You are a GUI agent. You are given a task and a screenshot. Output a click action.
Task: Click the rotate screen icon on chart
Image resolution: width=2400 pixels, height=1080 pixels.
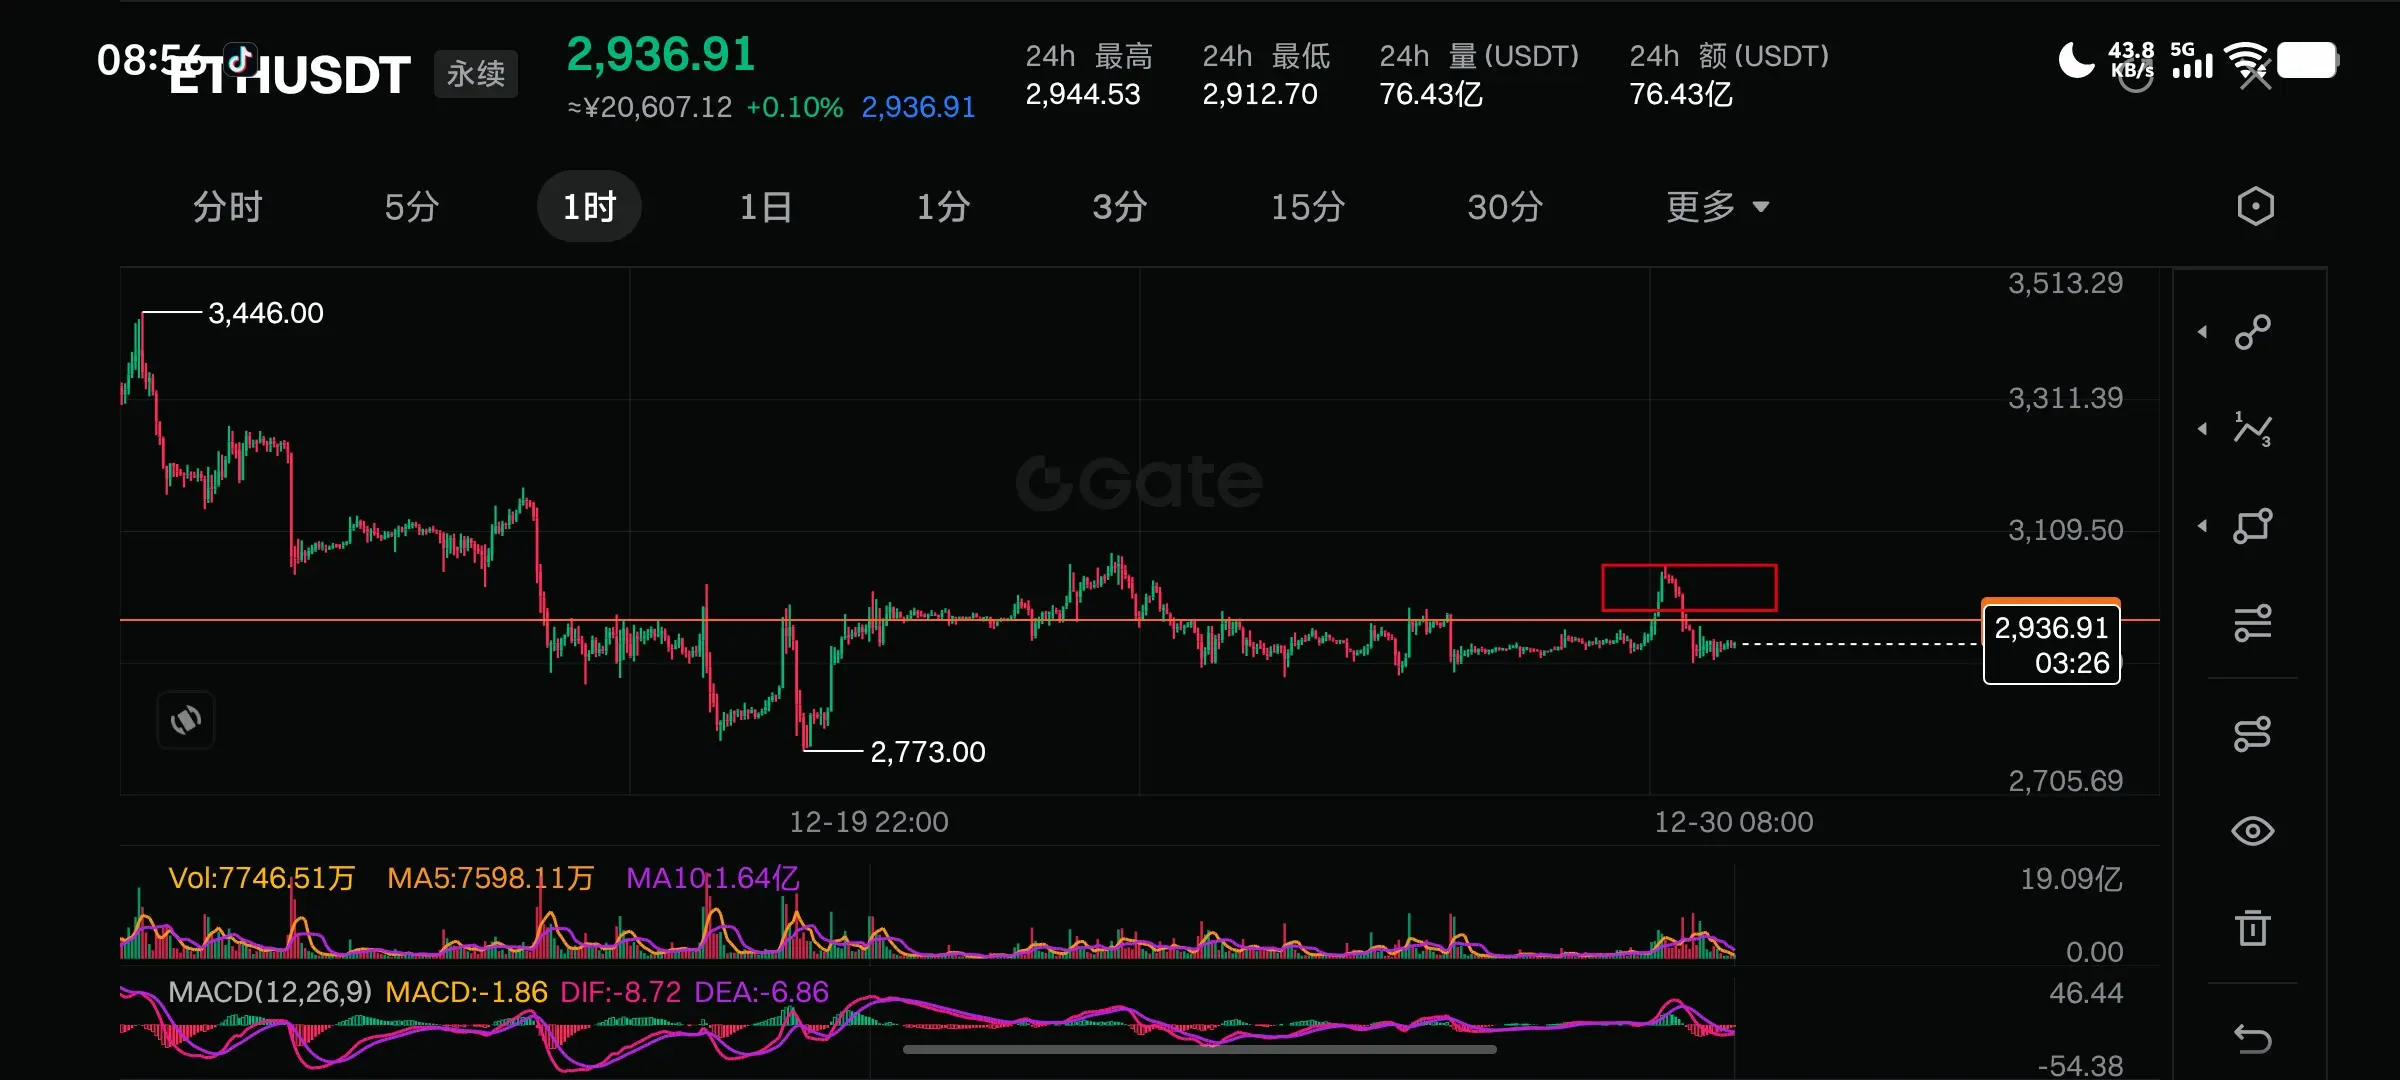pyautogui.click(x=186, y=720)
